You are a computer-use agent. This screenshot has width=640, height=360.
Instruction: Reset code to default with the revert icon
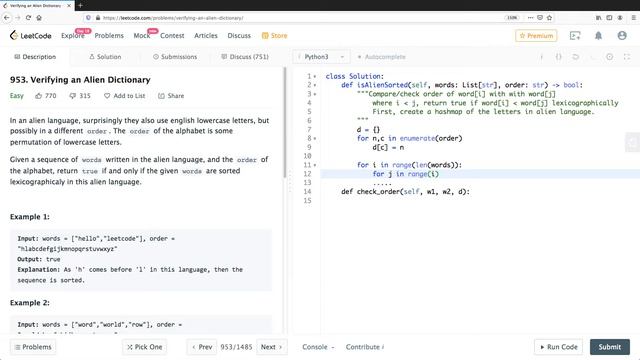pyautogui.click(x=576, y=57)
